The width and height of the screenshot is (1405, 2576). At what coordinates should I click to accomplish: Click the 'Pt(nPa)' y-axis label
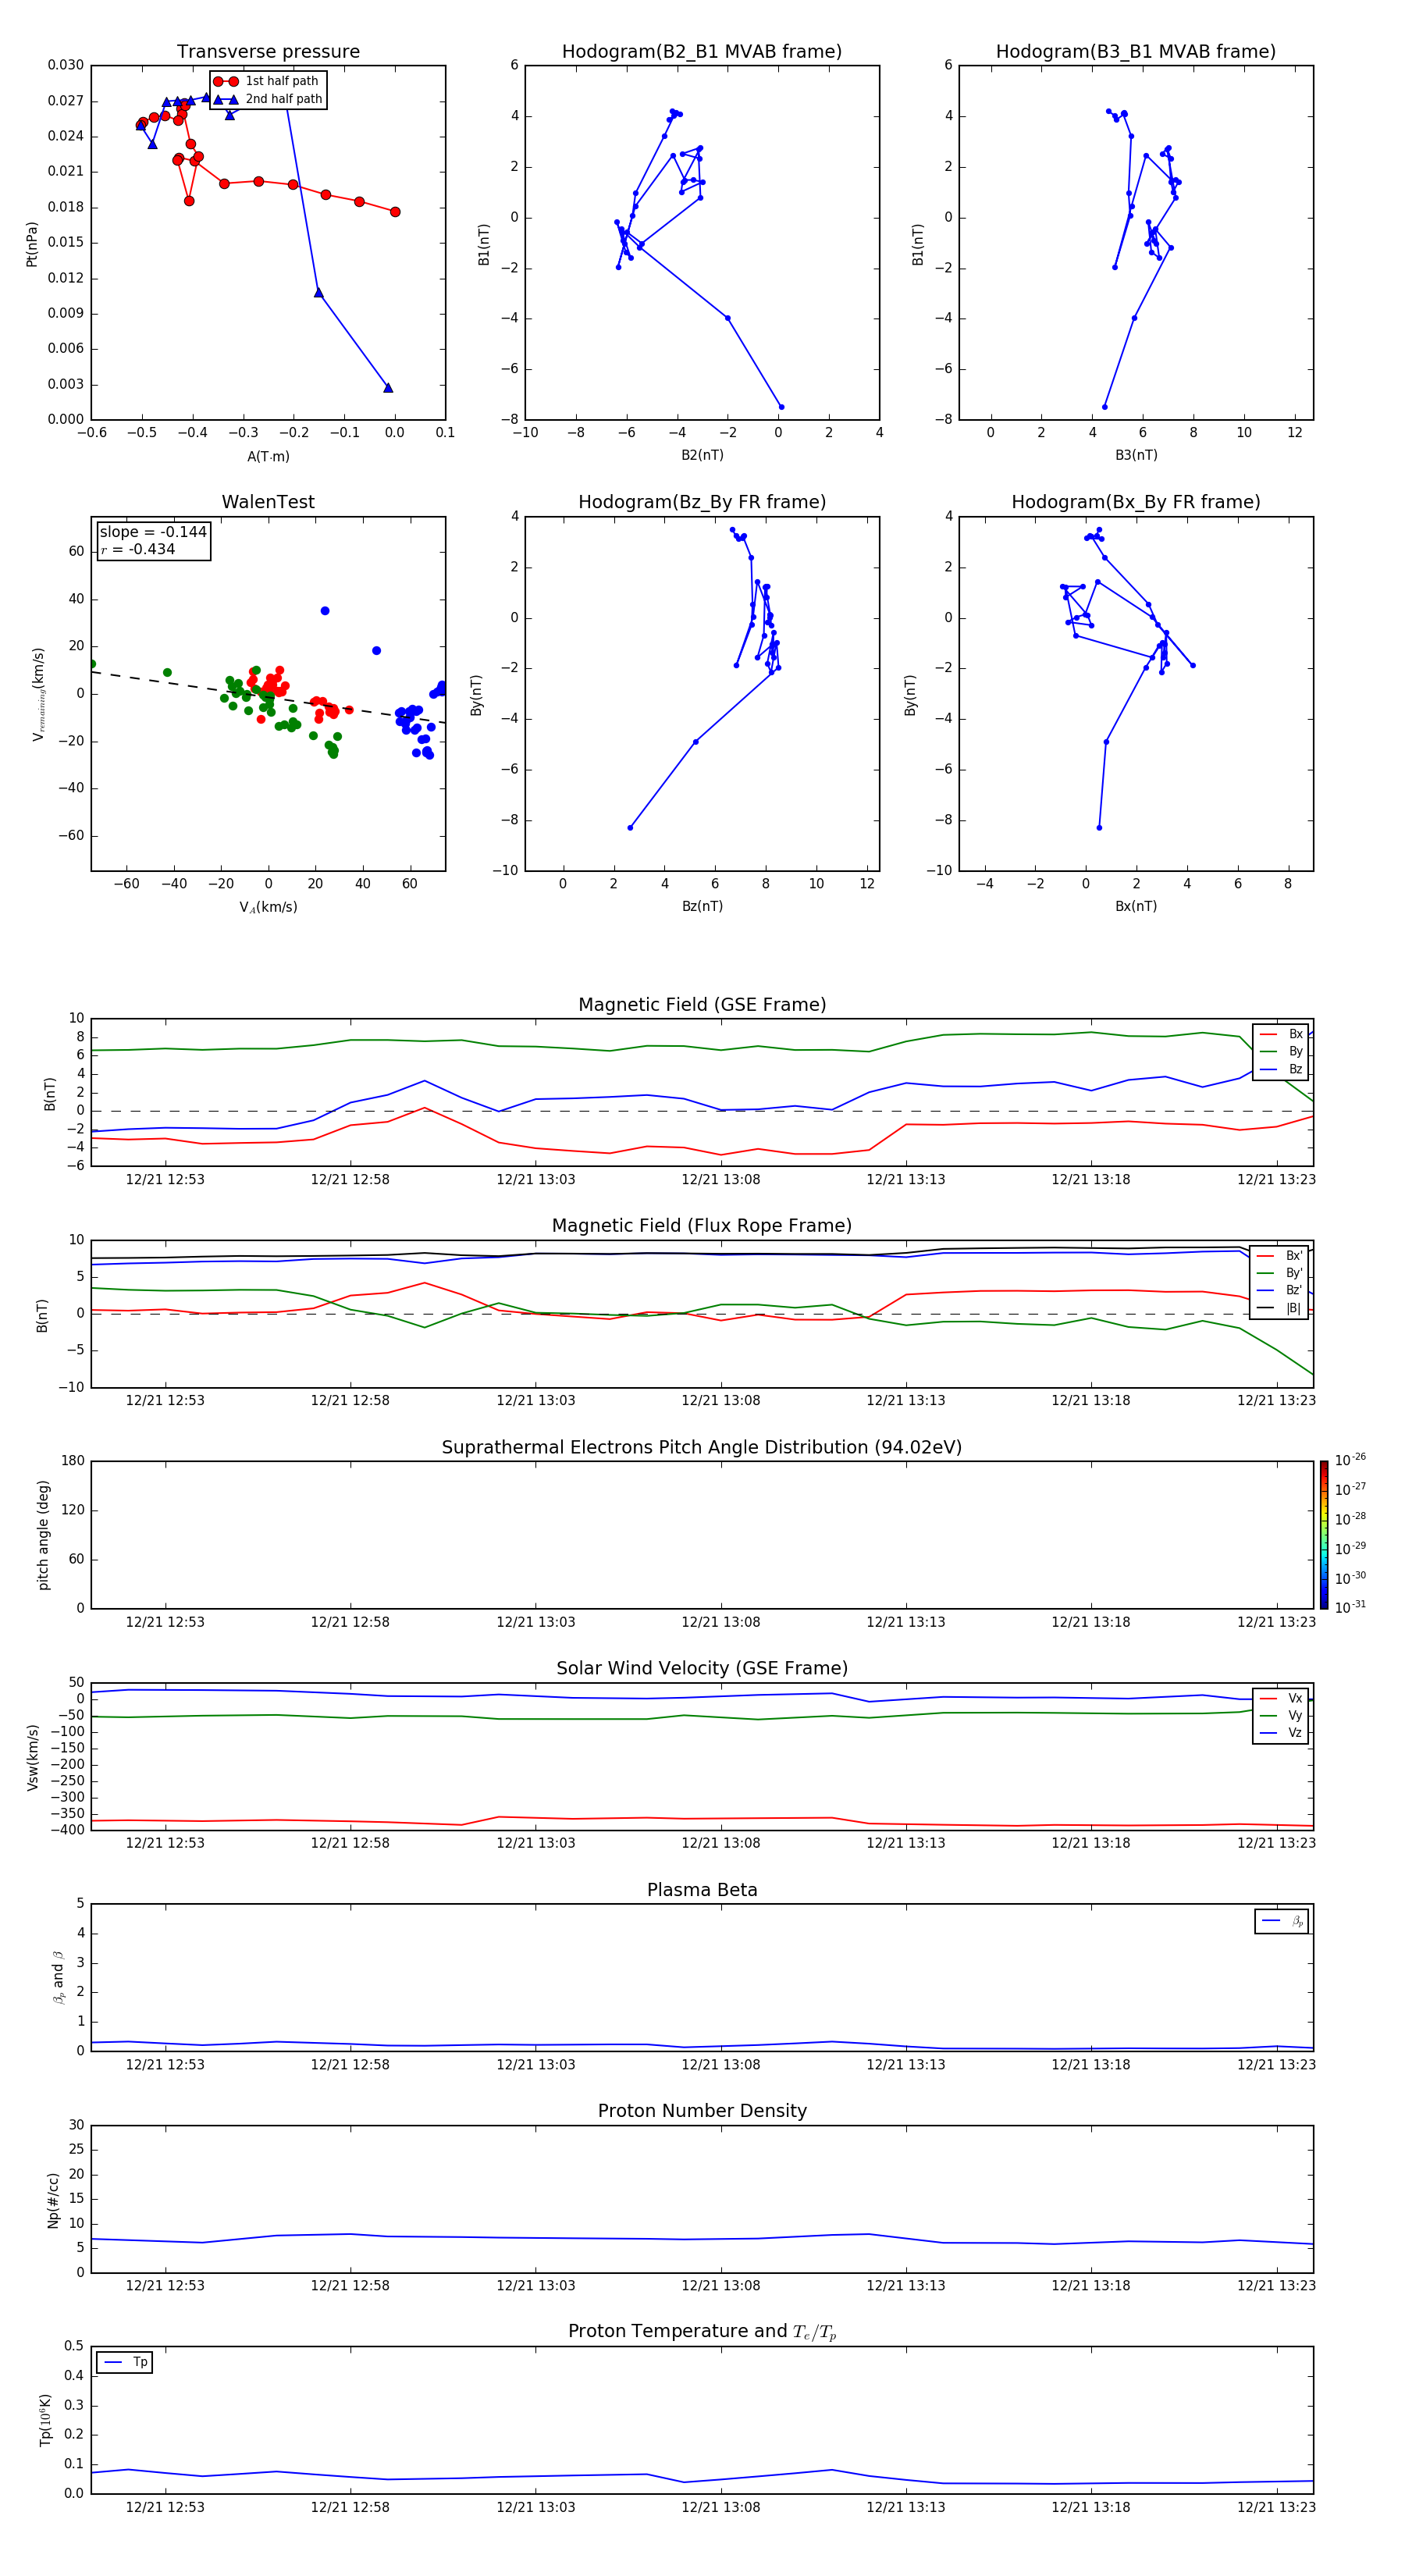tap(32, 244)
